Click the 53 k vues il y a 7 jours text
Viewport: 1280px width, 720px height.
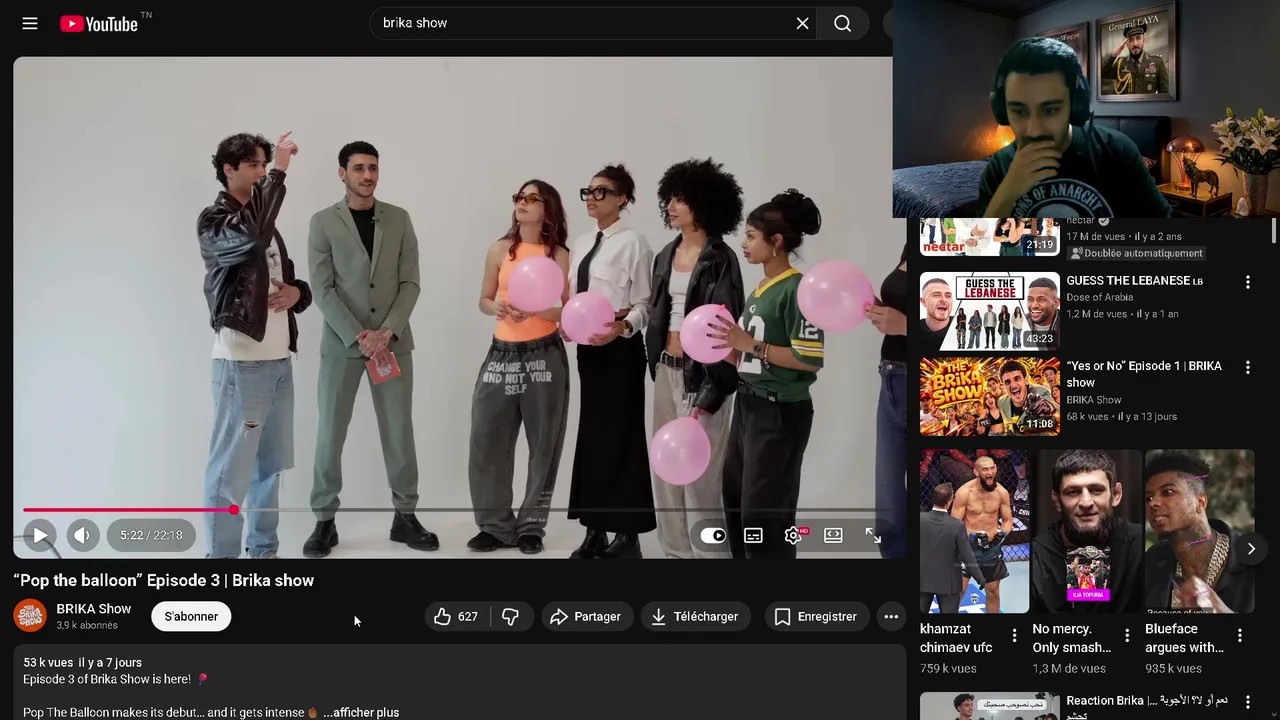click(83, 662)
